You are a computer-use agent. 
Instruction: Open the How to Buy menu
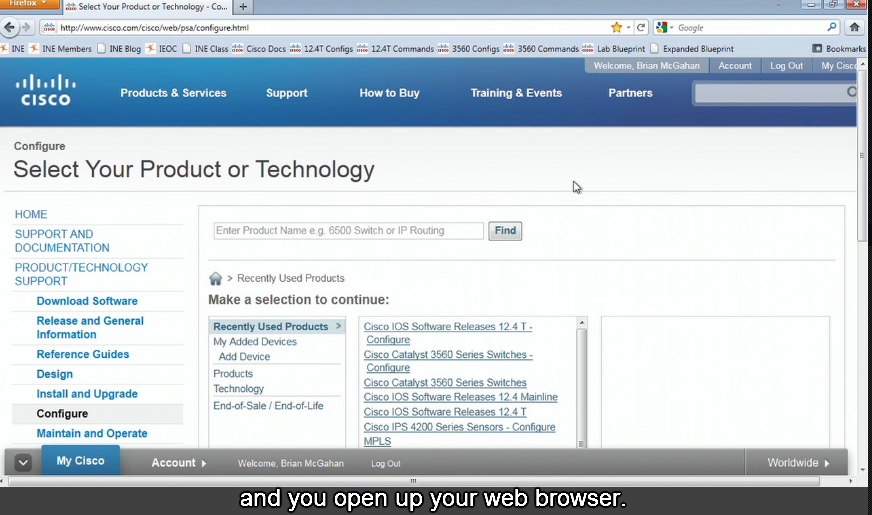[389, 93]
